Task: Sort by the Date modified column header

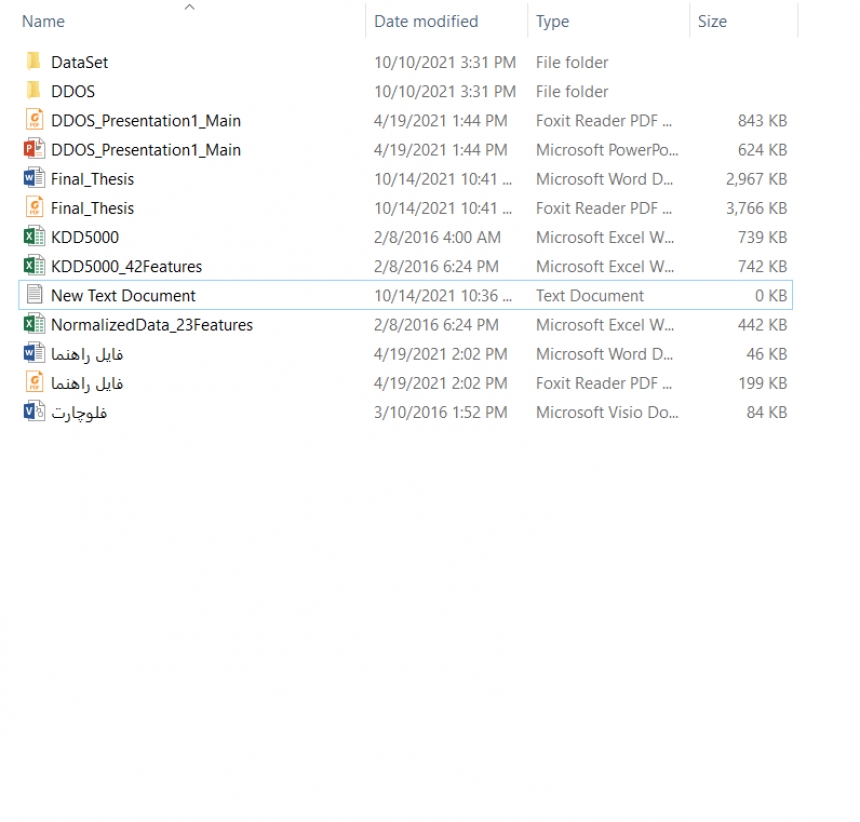Action: 426,21
